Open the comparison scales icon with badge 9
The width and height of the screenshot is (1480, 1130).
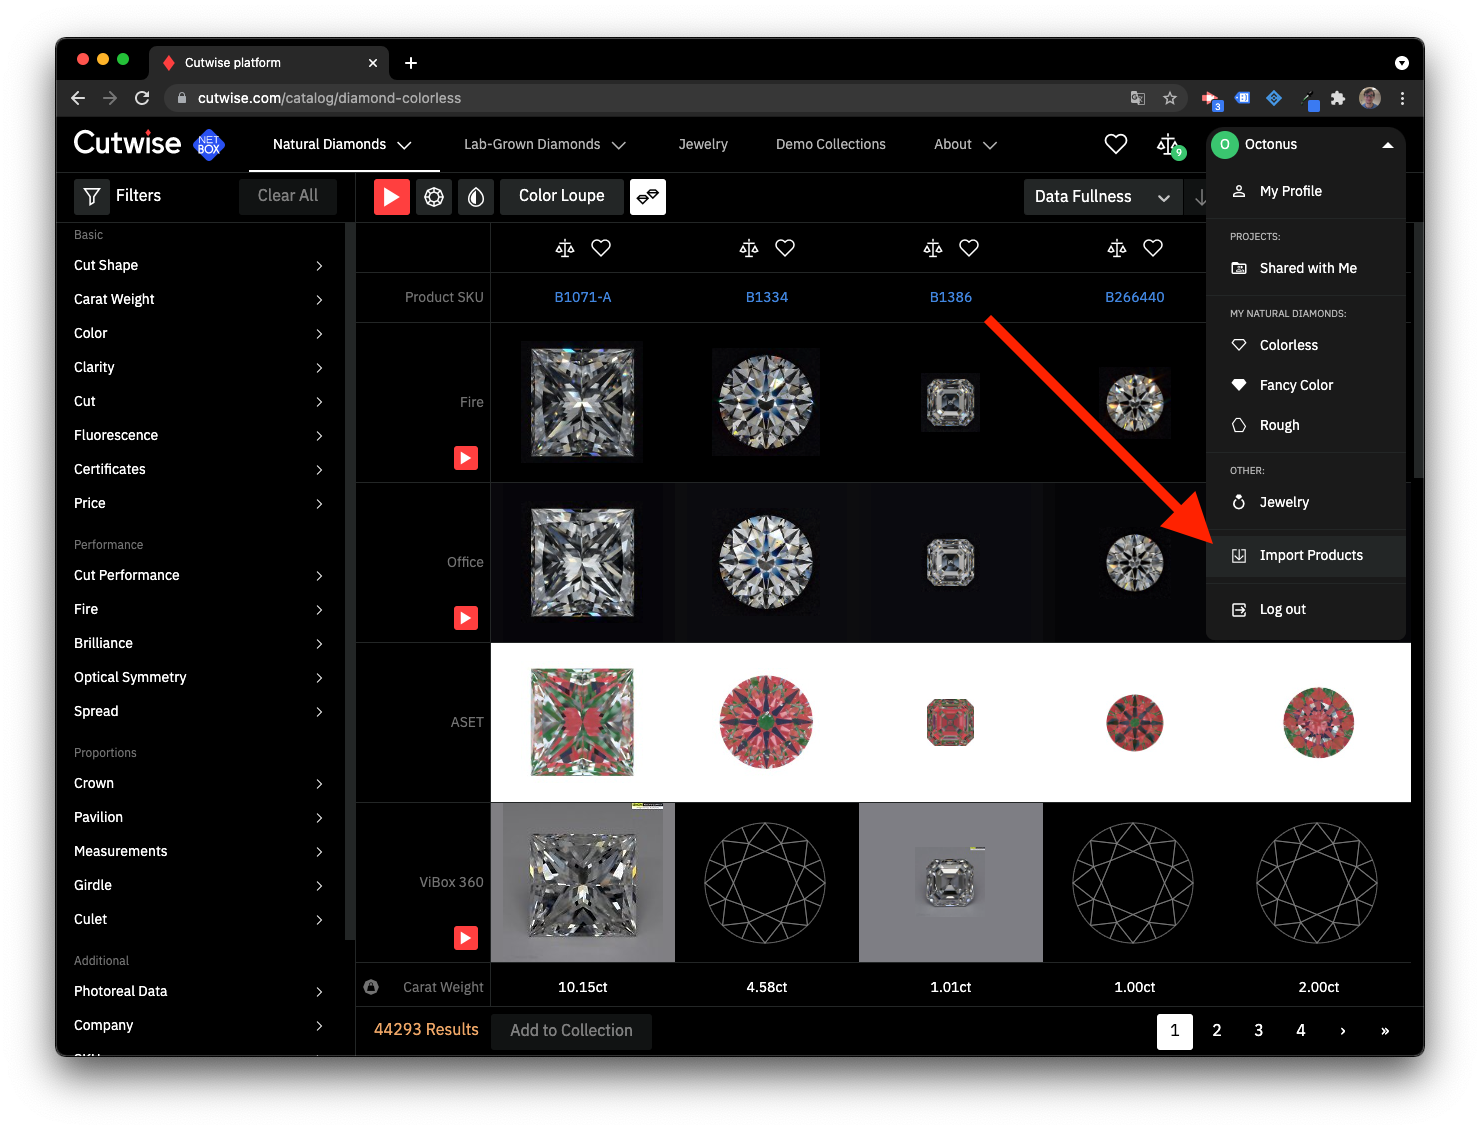(x=1169, y=146)
